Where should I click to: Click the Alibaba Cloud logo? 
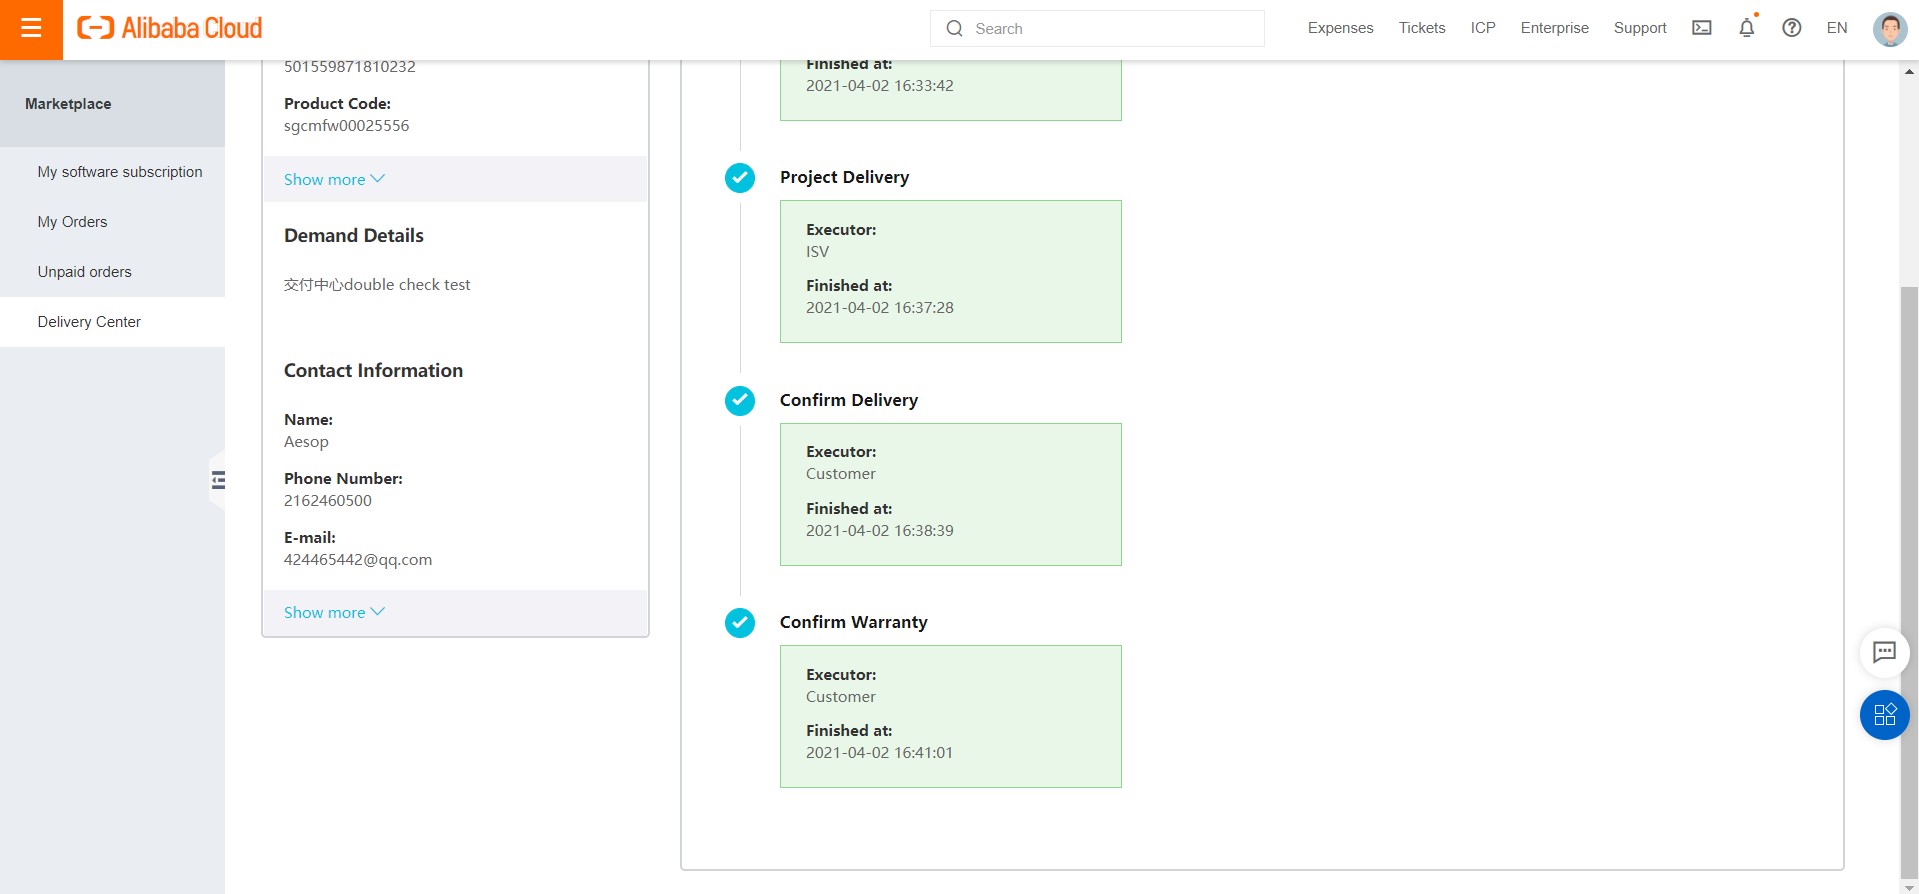(x=170, y=28)
